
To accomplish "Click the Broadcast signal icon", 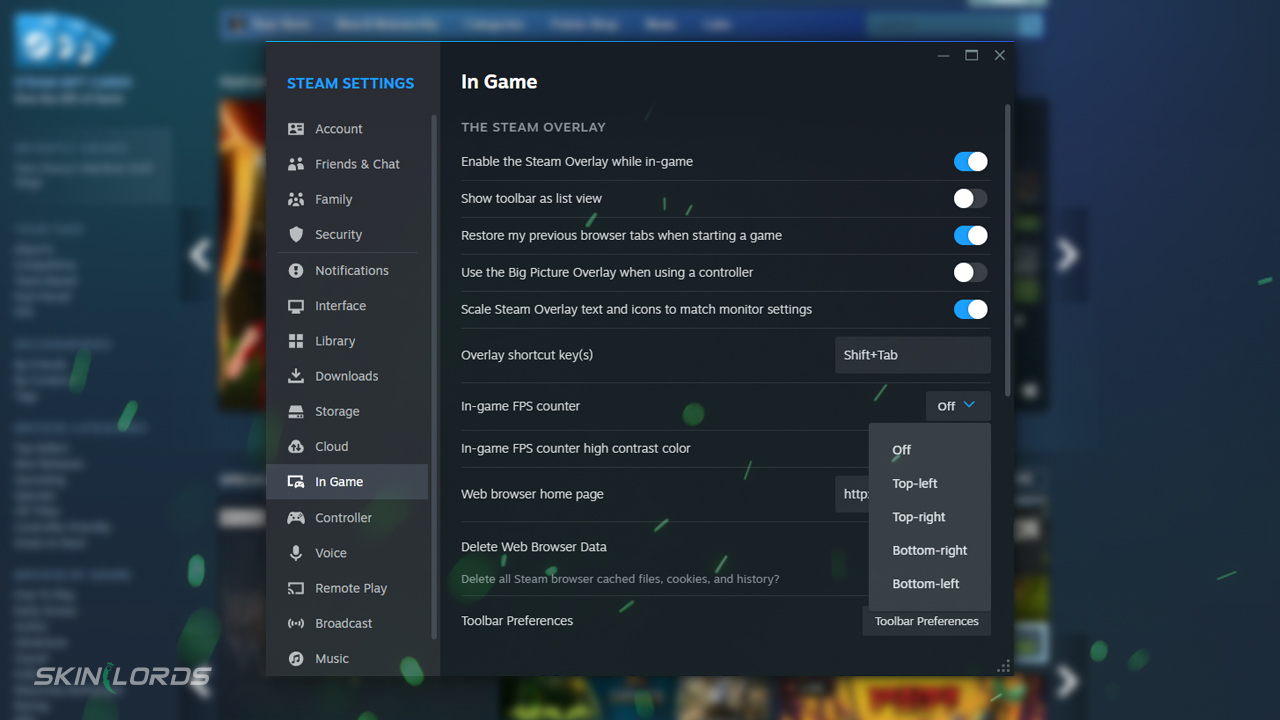I will tap(296, 623).
